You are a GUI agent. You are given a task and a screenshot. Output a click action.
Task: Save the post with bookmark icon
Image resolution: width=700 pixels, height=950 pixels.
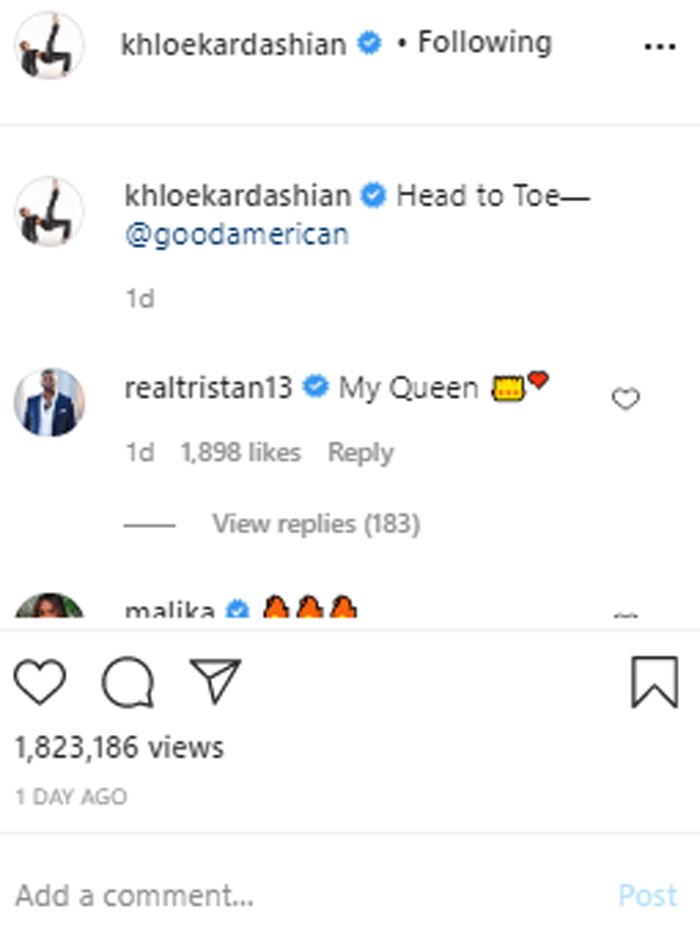pyautogui.click(x=655, y=683)
